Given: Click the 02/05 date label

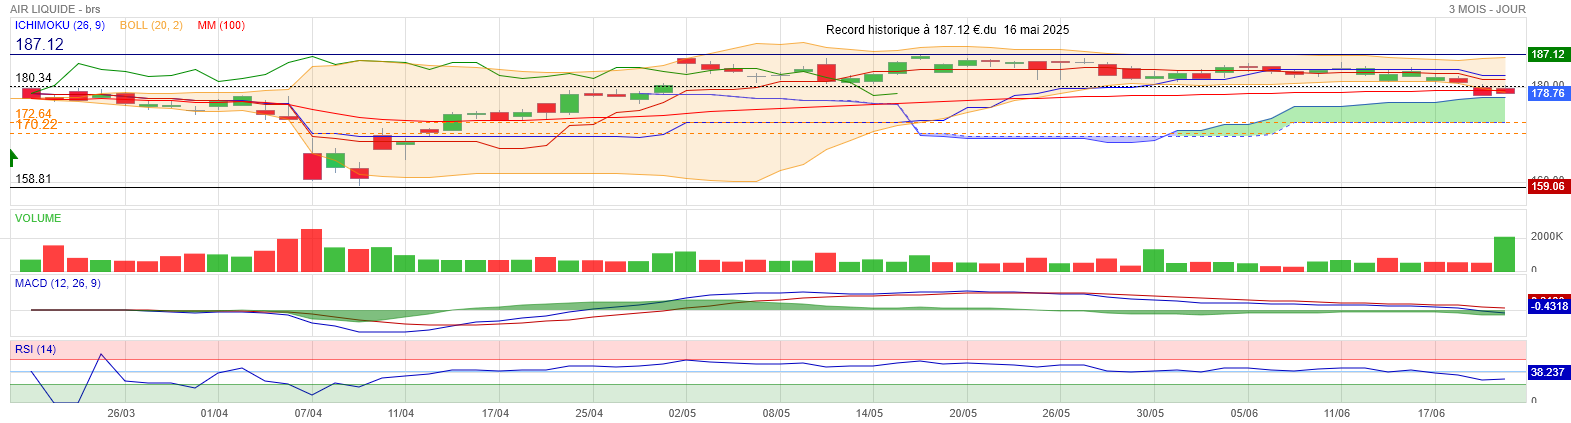Looking at the screenshot, I should (682, 413).
